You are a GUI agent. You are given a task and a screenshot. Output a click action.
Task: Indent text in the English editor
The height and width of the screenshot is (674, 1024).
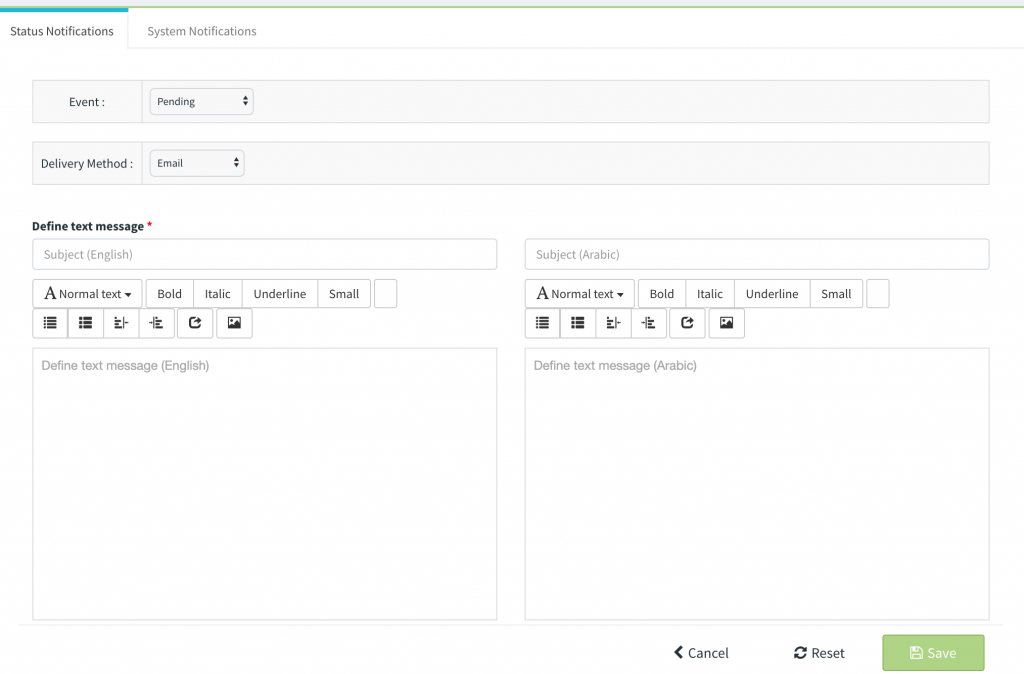click(x=156, y=323)
